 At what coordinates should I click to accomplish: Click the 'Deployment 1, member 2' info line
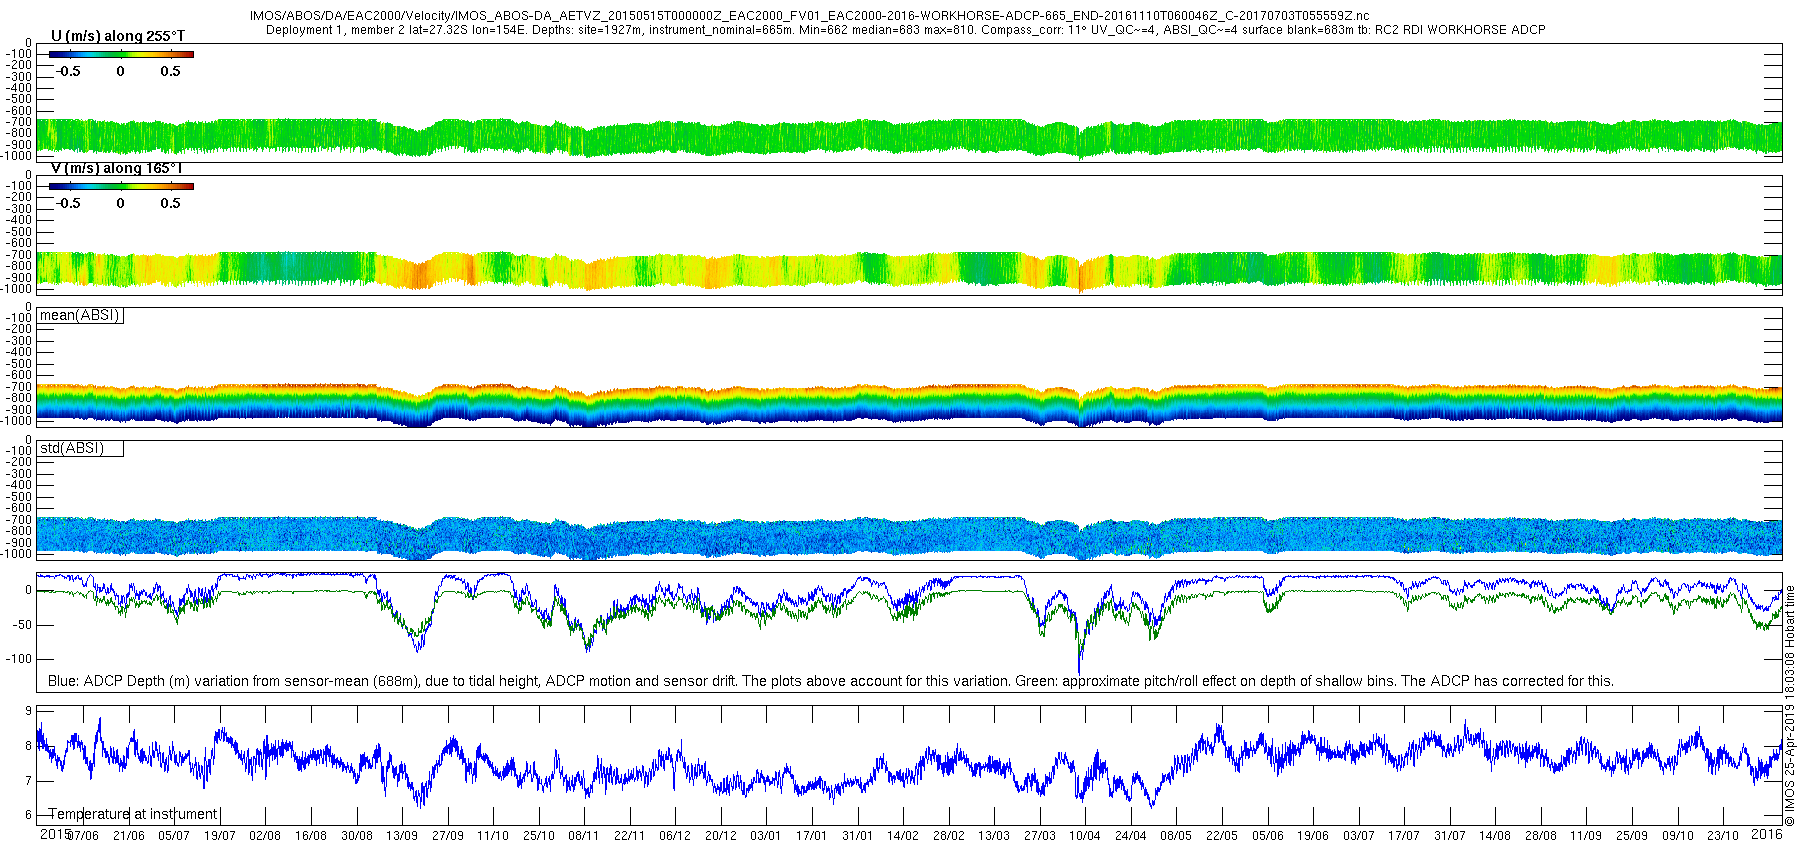(x=906, y=30)
